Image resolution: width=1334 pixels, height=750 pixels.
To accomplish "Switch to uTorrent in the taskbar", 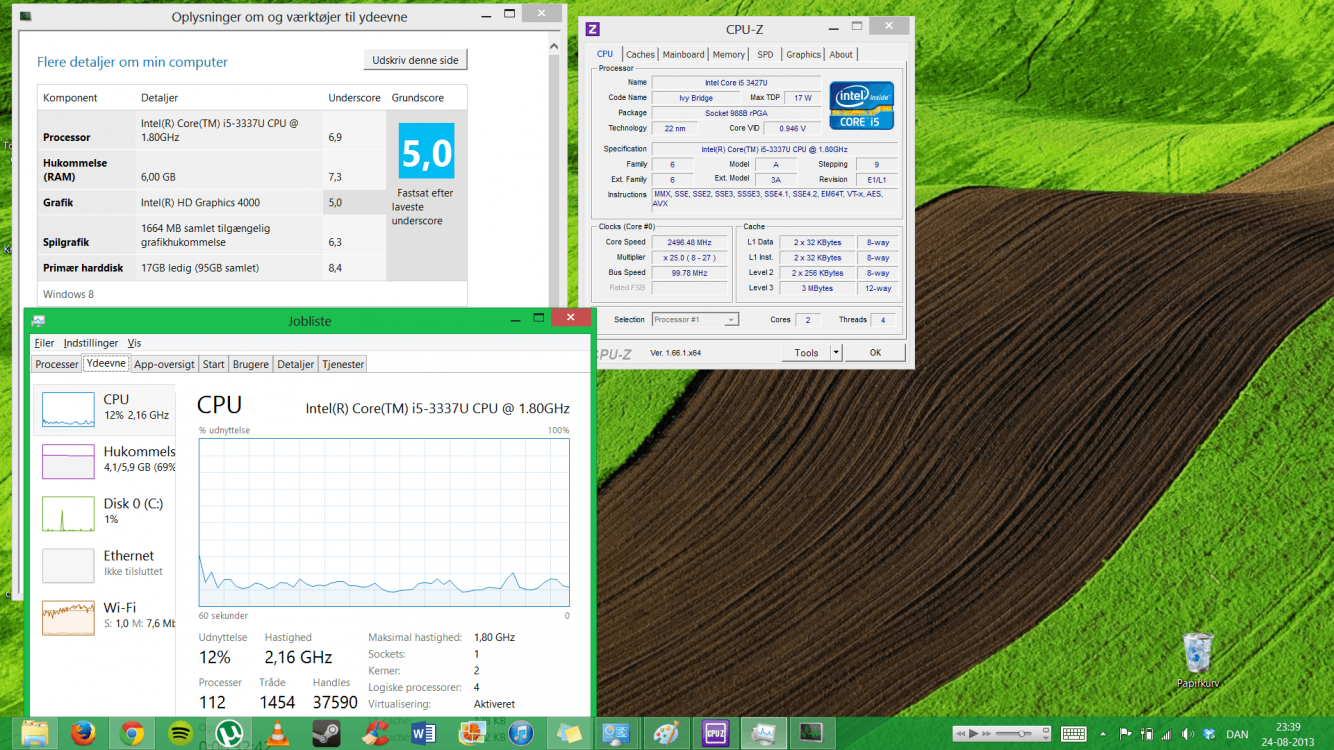I will pyautogui.click(x=229, y=734).
